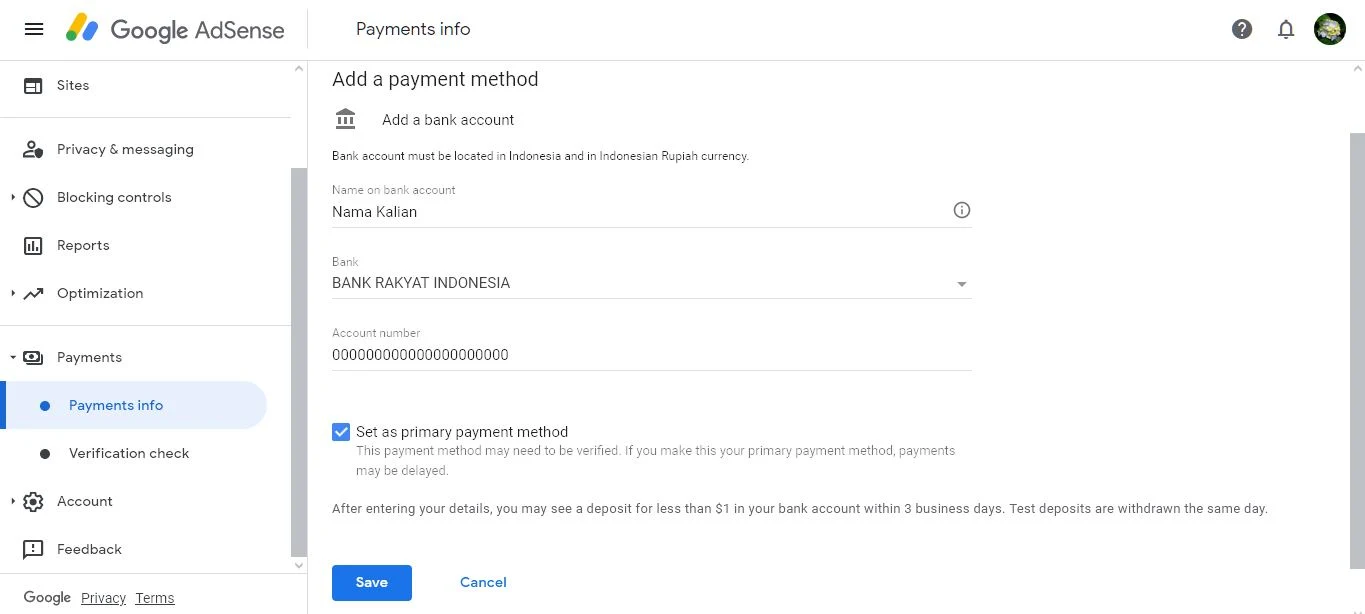Click the Sites icon in sidebar
1365x614 pixels.
33,86
